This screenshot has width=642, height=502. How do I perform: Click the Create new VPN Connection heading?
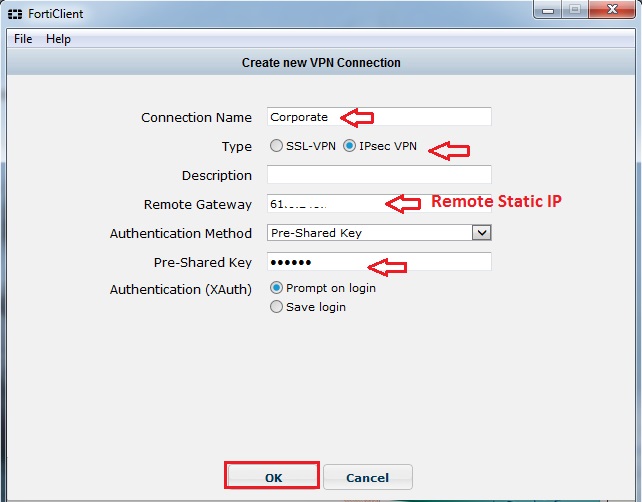(x=321, y=63)
